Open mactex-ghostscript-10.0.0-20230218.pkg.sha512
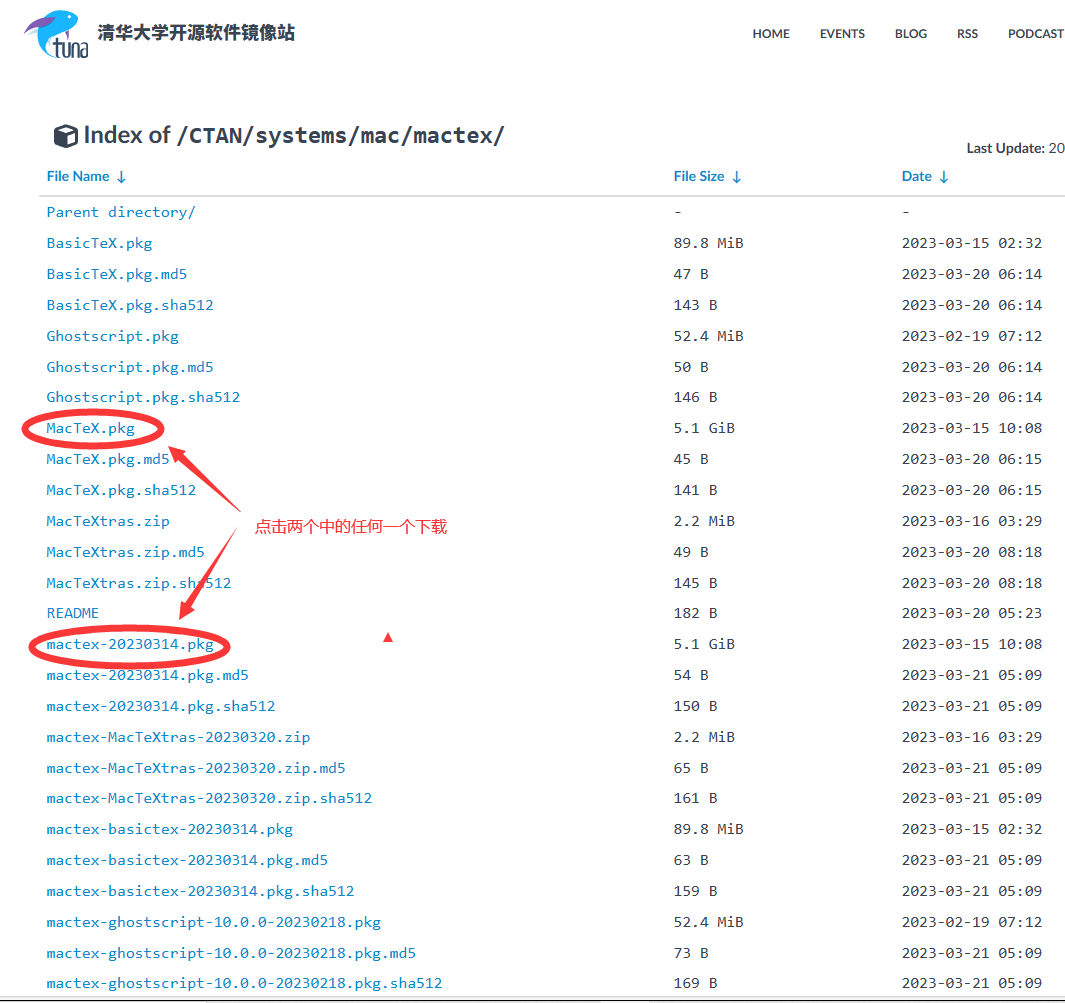This screenshot has width=1065, height=1003. point(245,983)
